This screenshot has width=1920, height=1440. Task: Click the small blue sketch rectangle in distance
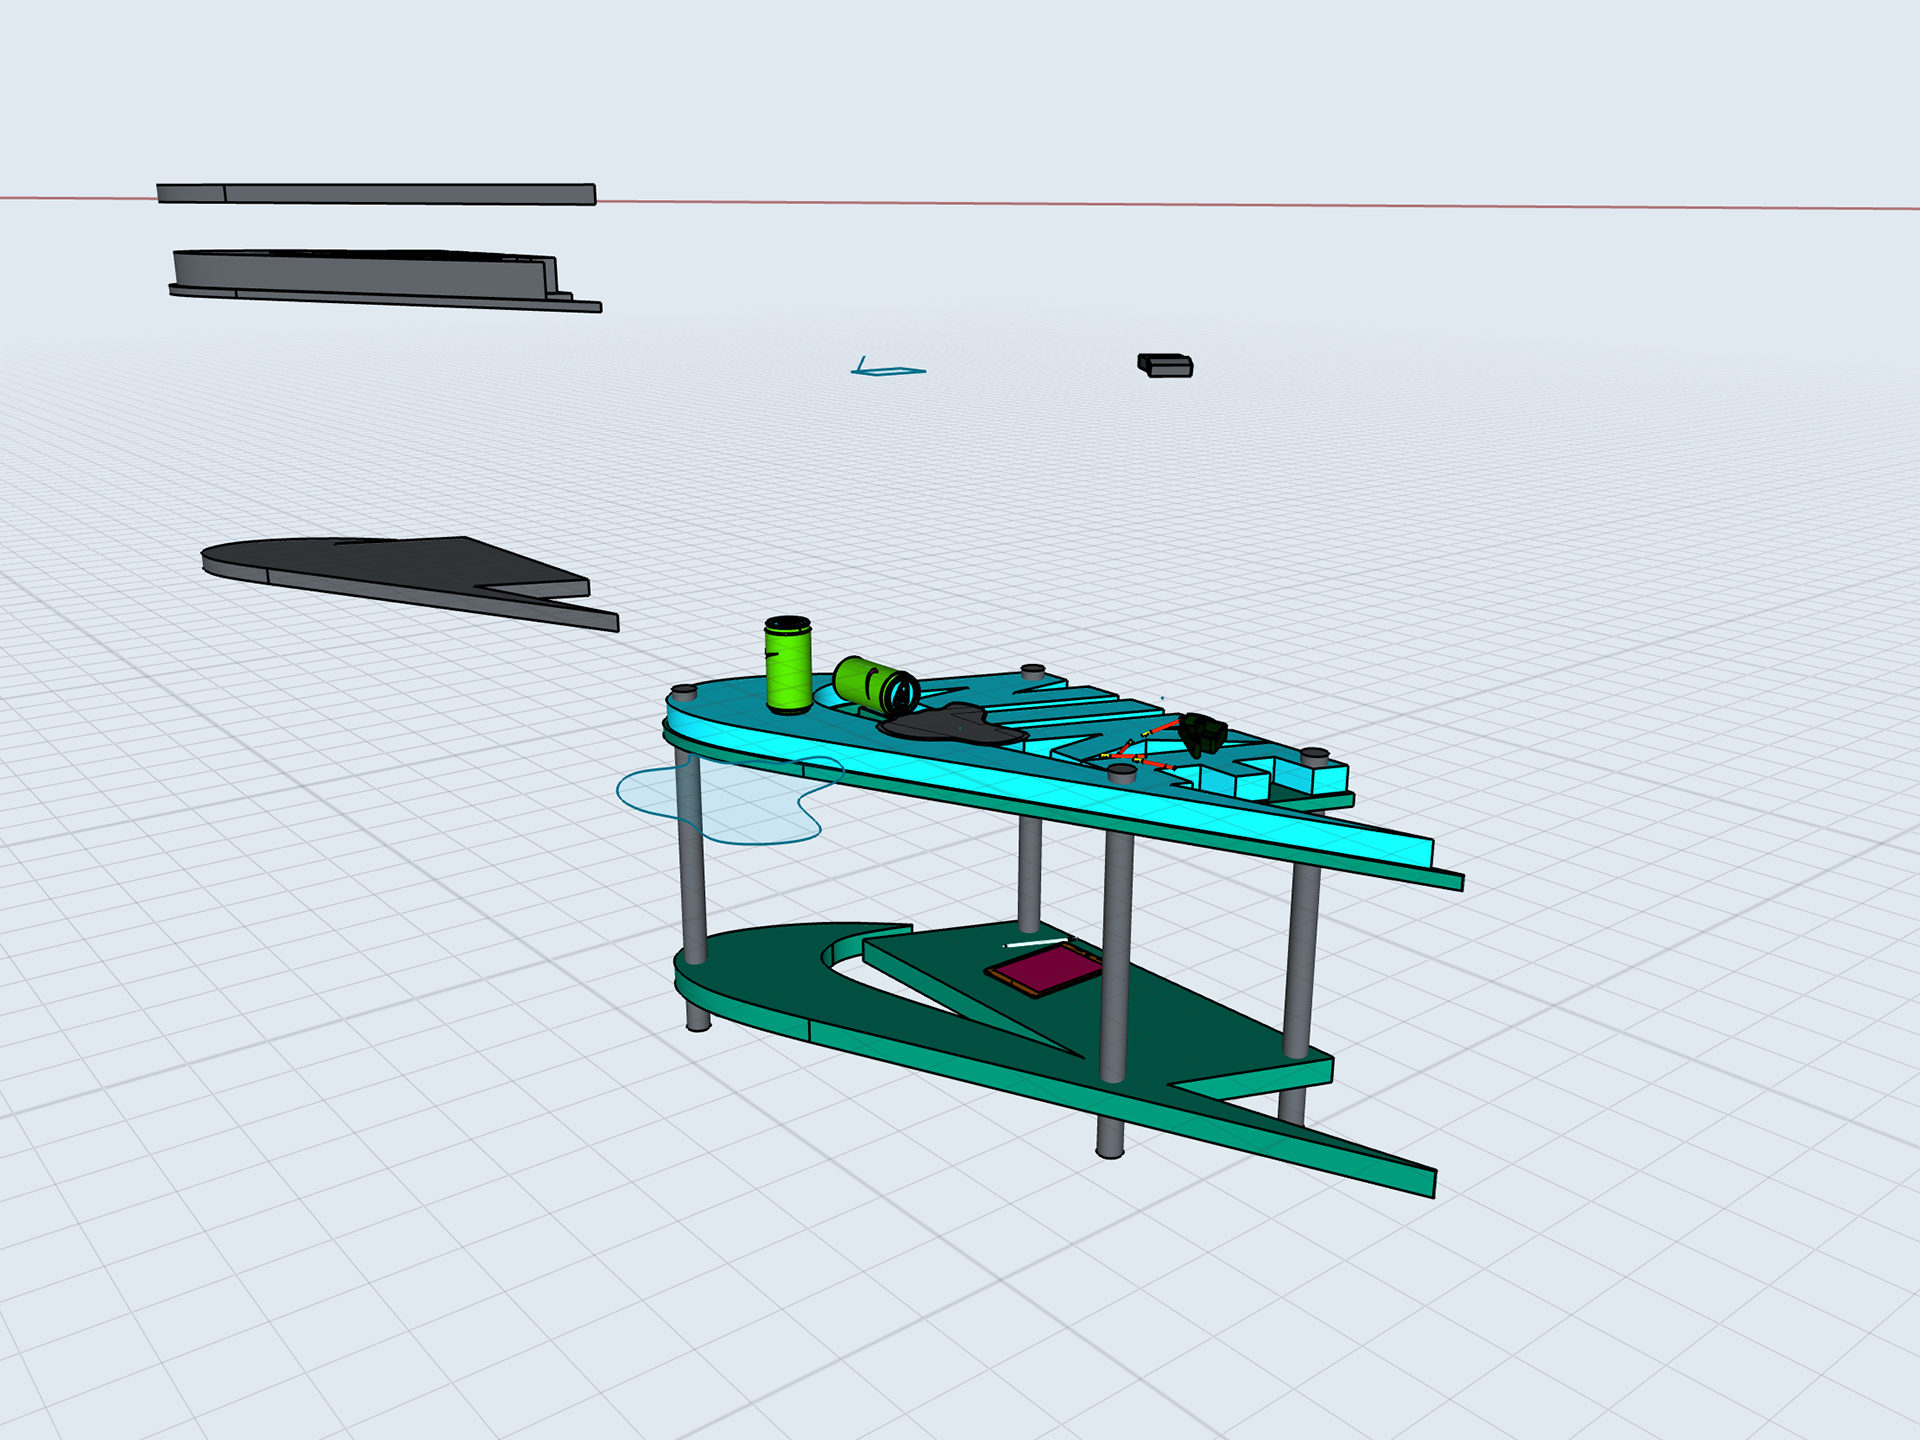coord(890,371)
